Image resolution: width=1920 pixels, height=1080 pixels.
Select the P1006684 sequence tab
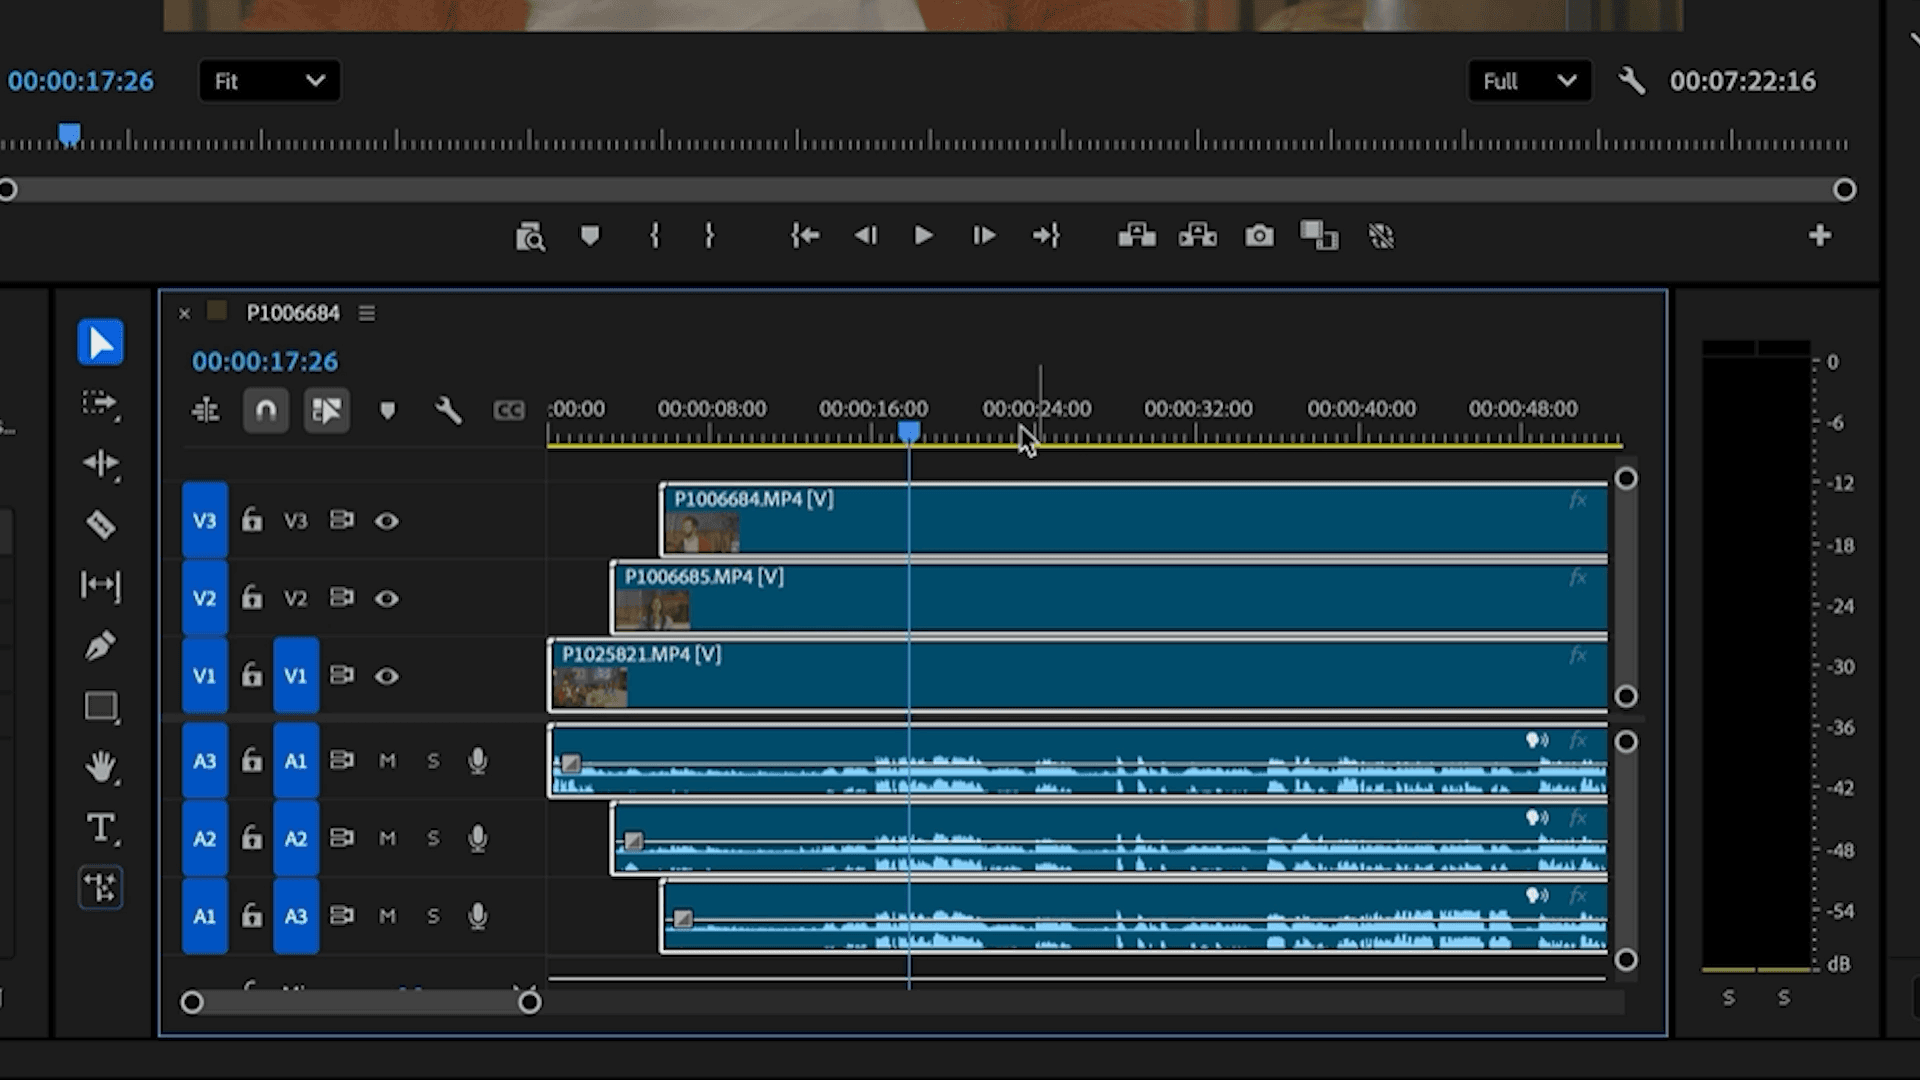292,313
